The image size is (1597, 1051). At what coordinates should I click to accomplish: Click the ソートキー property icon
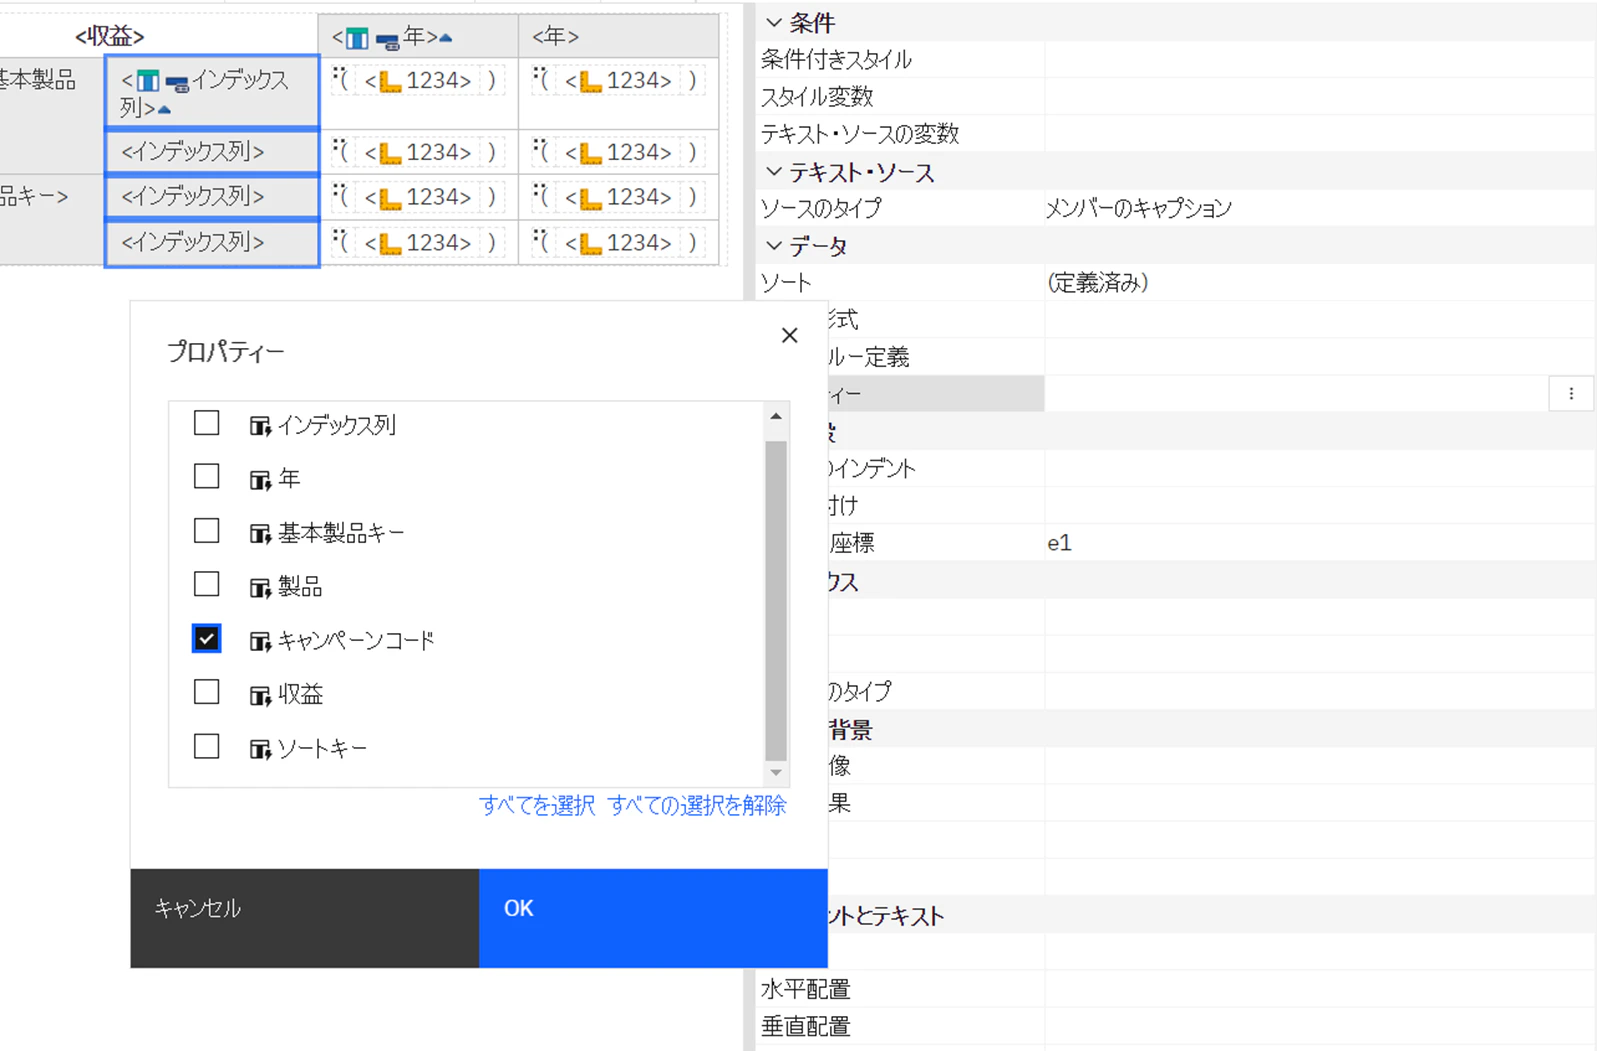[260, 749]
